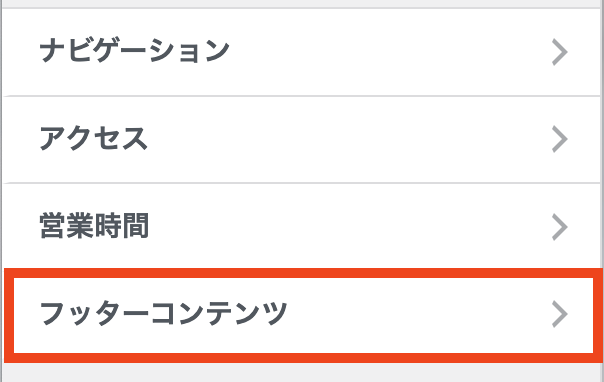Open the 営業時間 settings row
Viewport: 604px width, 382px height.
click(304, 226)
